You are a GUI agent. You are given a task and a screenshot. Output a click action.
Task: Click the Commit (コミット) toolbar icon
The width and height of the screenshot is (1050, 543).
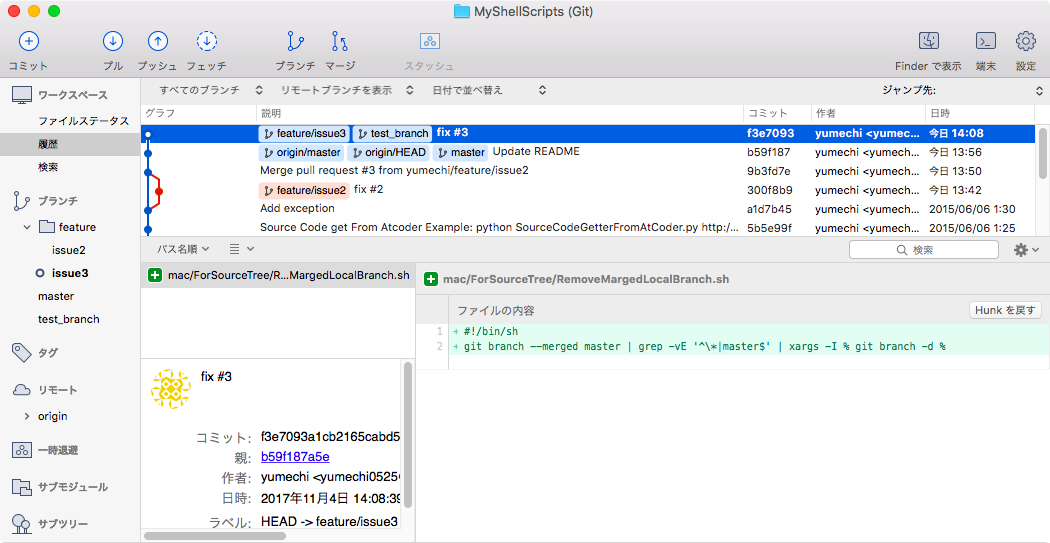coord(28,42)
